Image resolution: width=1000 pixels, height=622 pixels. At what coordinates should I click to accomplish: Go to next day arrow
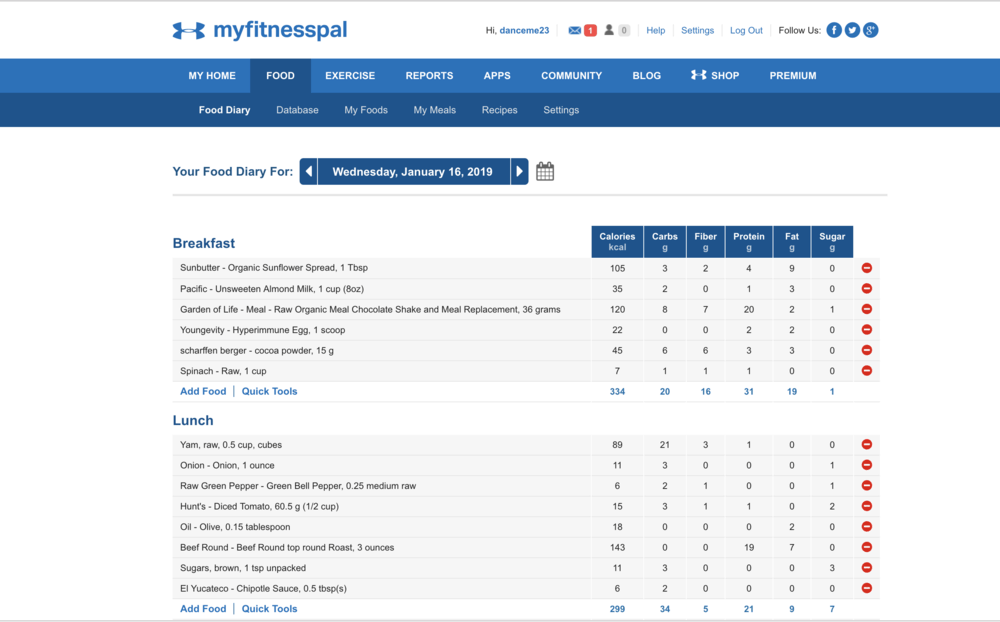(x=519, y=172)
